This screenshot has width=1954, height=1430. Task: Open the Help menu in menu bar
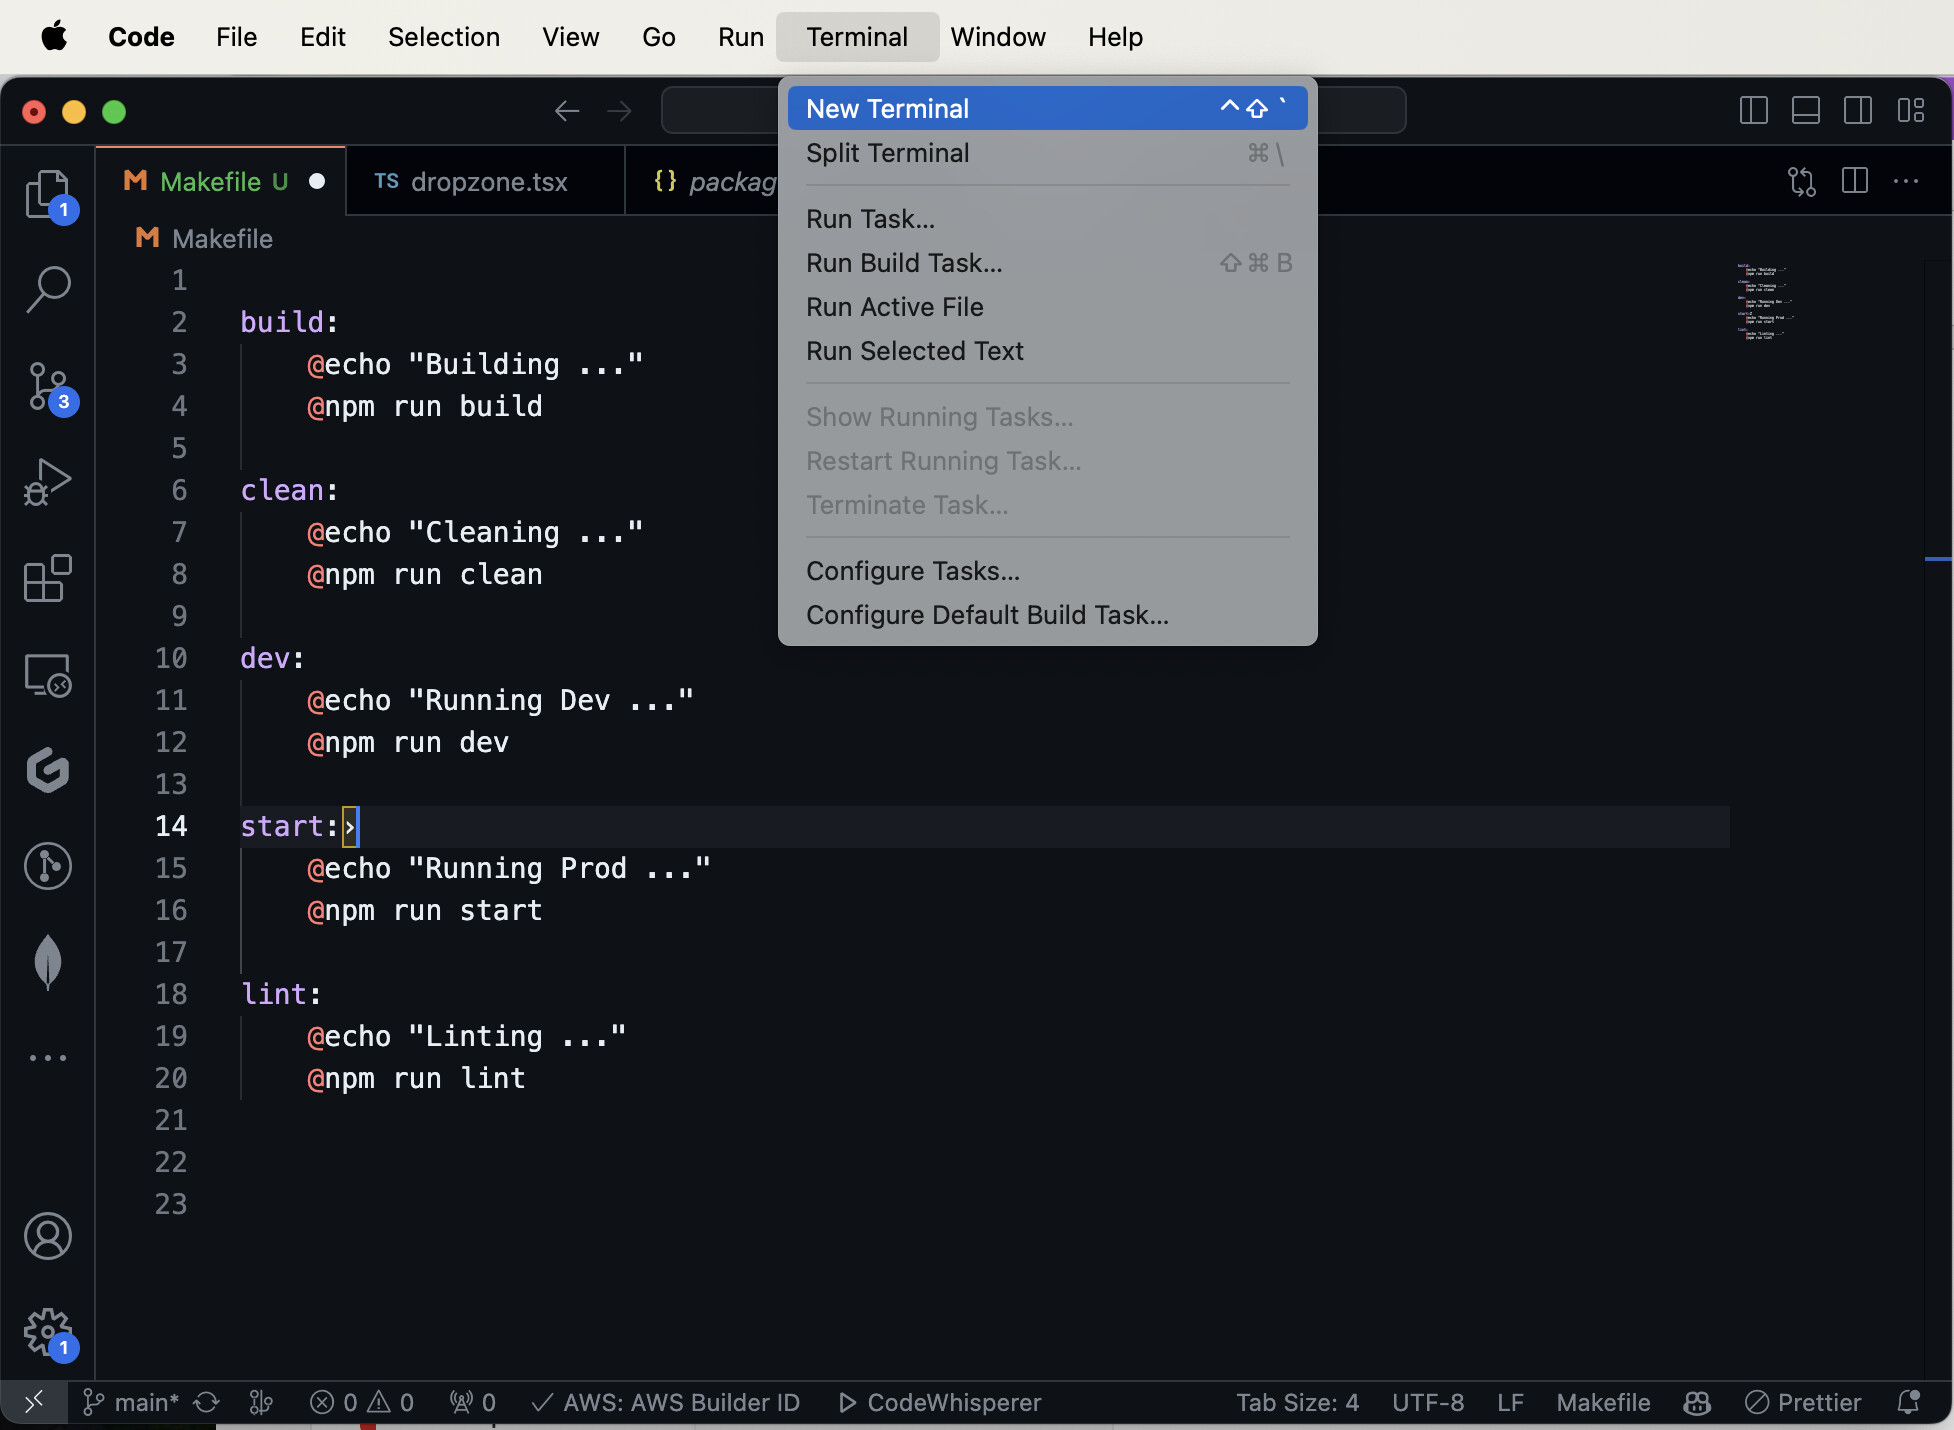point(1116,37)
